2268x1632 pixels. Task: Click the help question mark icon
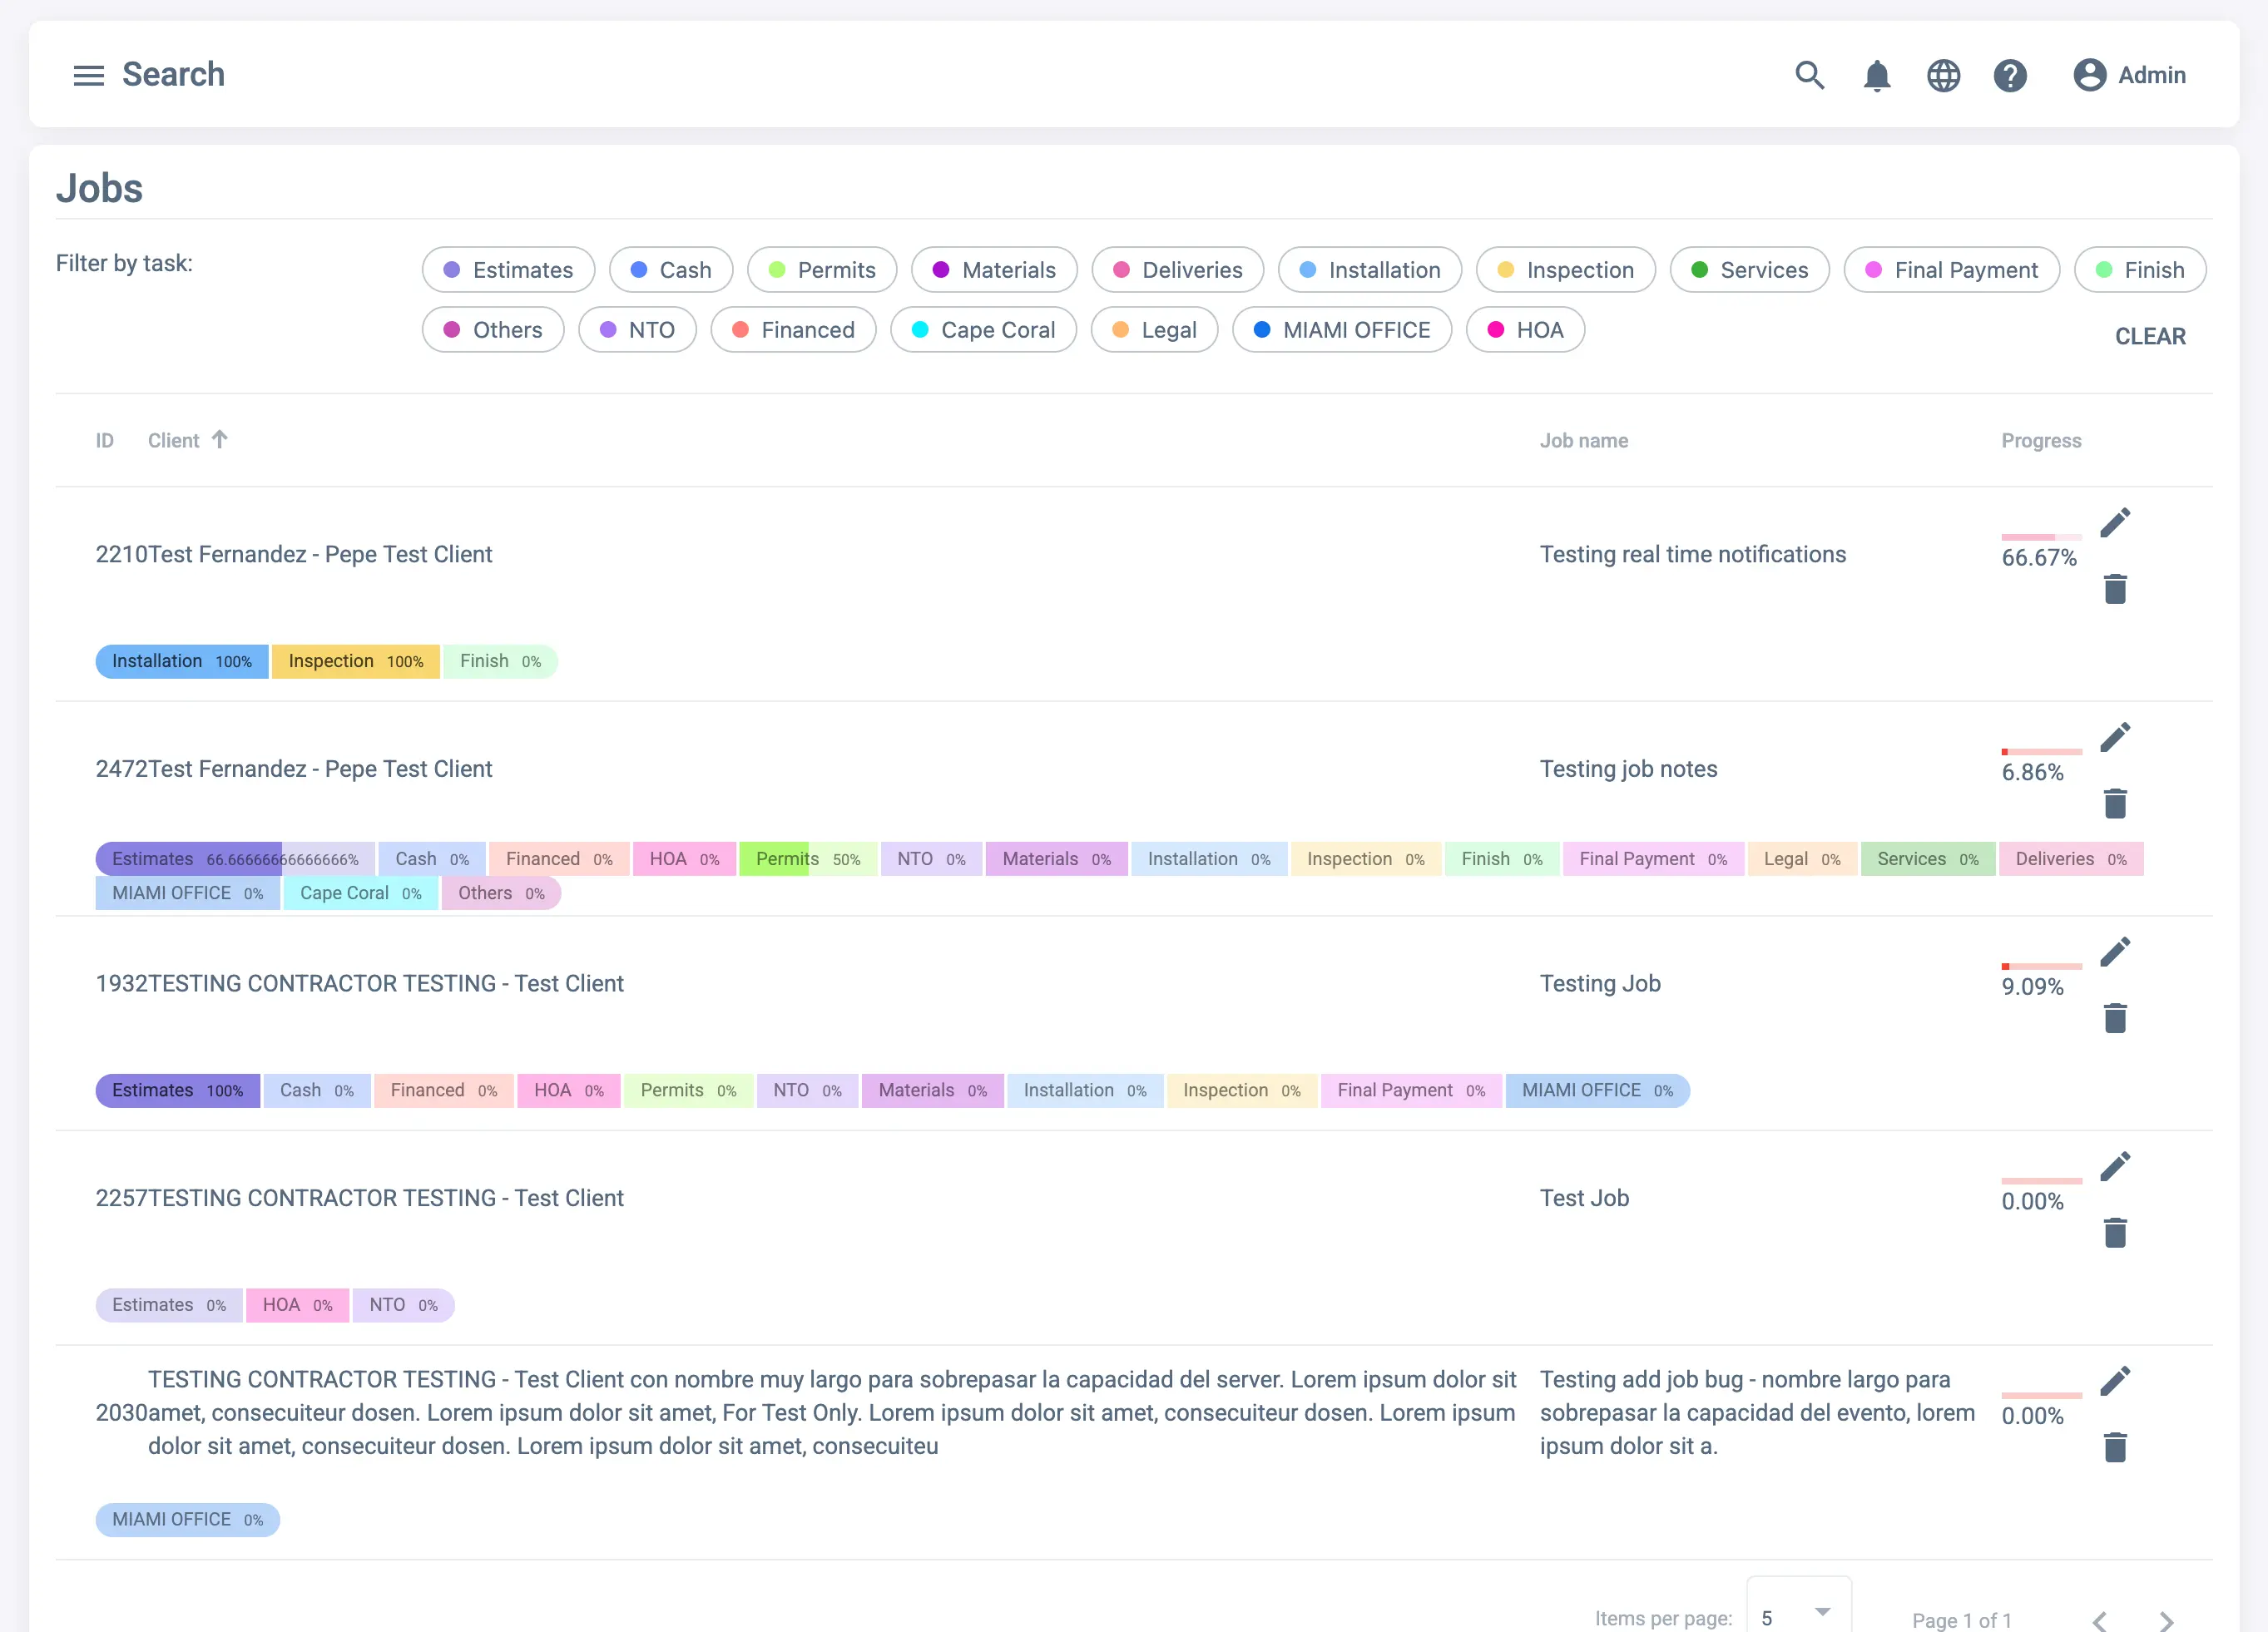pos(2009,75)
